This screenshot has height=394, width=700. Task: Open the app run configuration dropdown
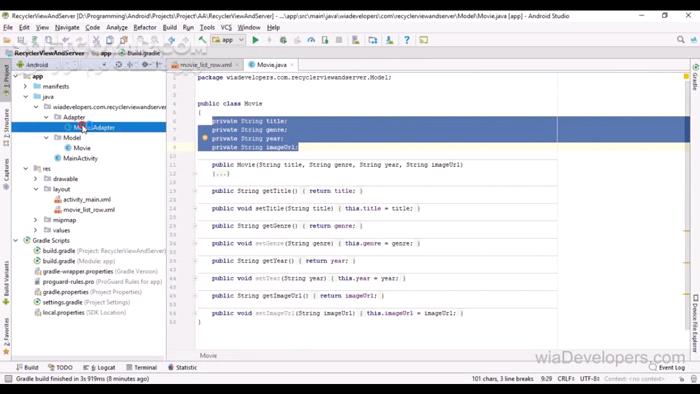pos(228,40)
